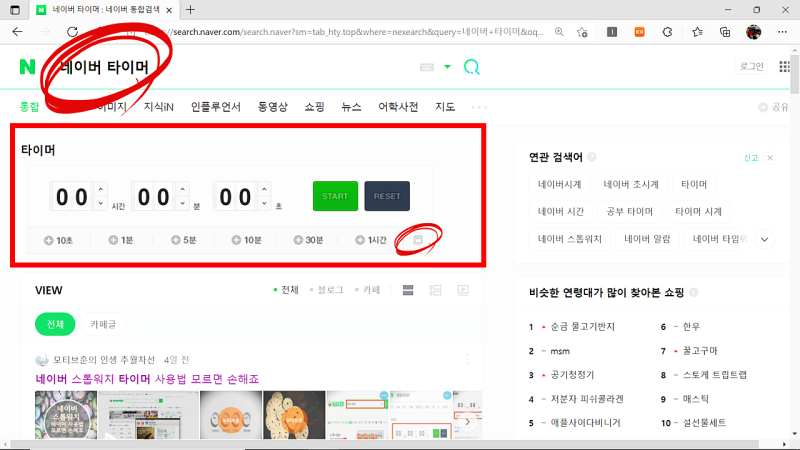Select the 뉴스 search tab
The image size is (800, 450).
[x=351, y=107]
